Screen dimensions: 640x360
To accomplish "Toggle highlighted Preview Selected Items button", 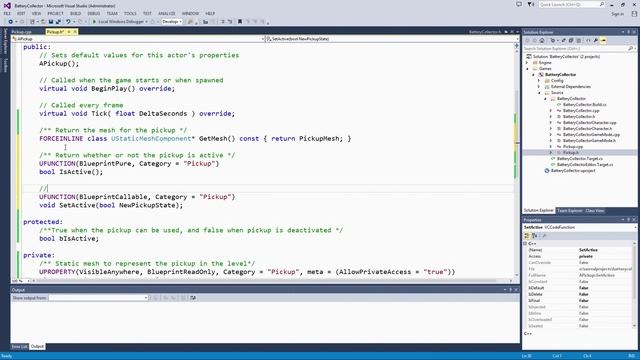I will (x=603, y=40).
